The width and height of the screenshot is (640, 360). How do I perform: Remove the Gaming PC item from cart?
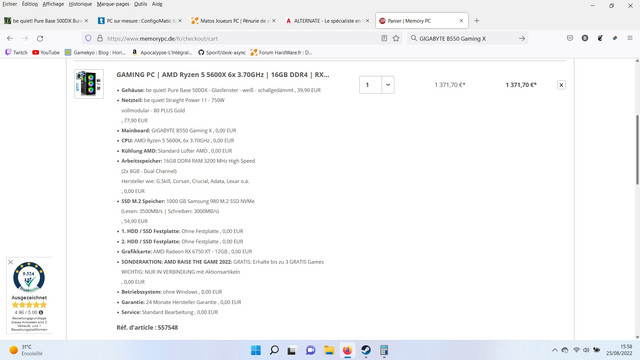click(x=561, y=85)
